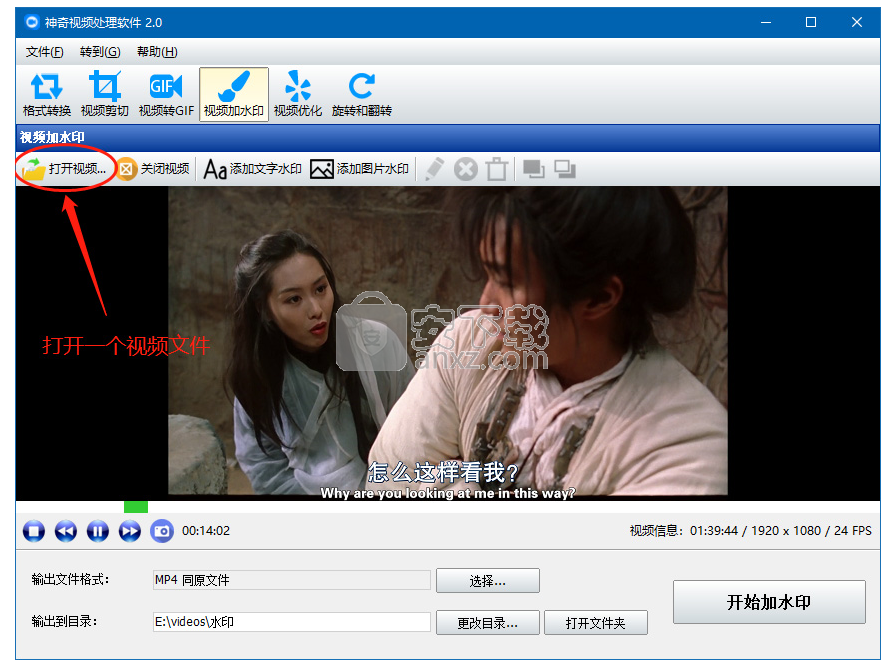The width and height of the screenshot is (889, 666).
Task: Click 打开视频 to open a video
Action: 65,168
